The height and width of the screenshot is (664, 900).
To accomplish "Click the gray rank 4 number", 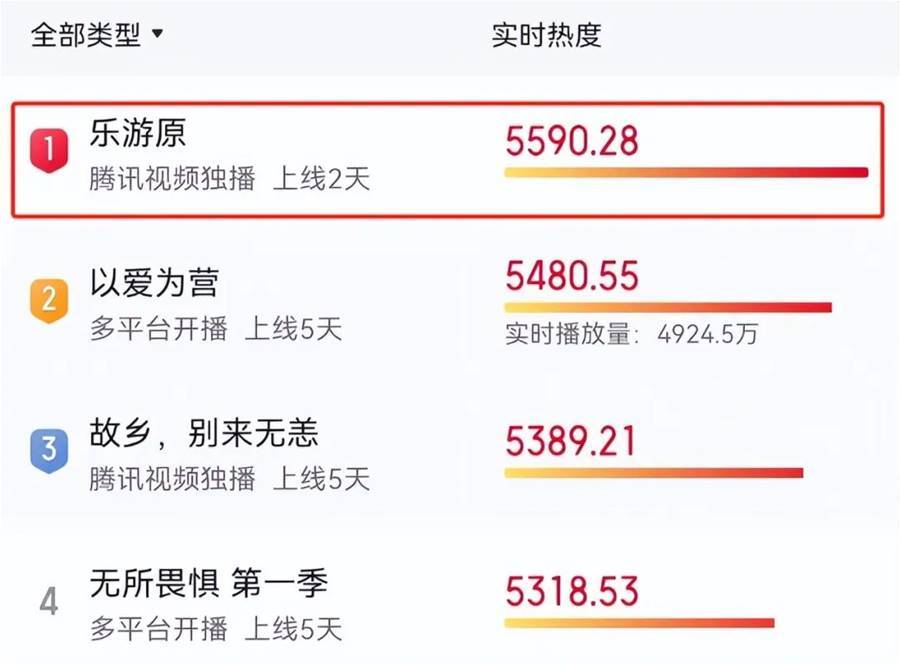I will (49, 601).
